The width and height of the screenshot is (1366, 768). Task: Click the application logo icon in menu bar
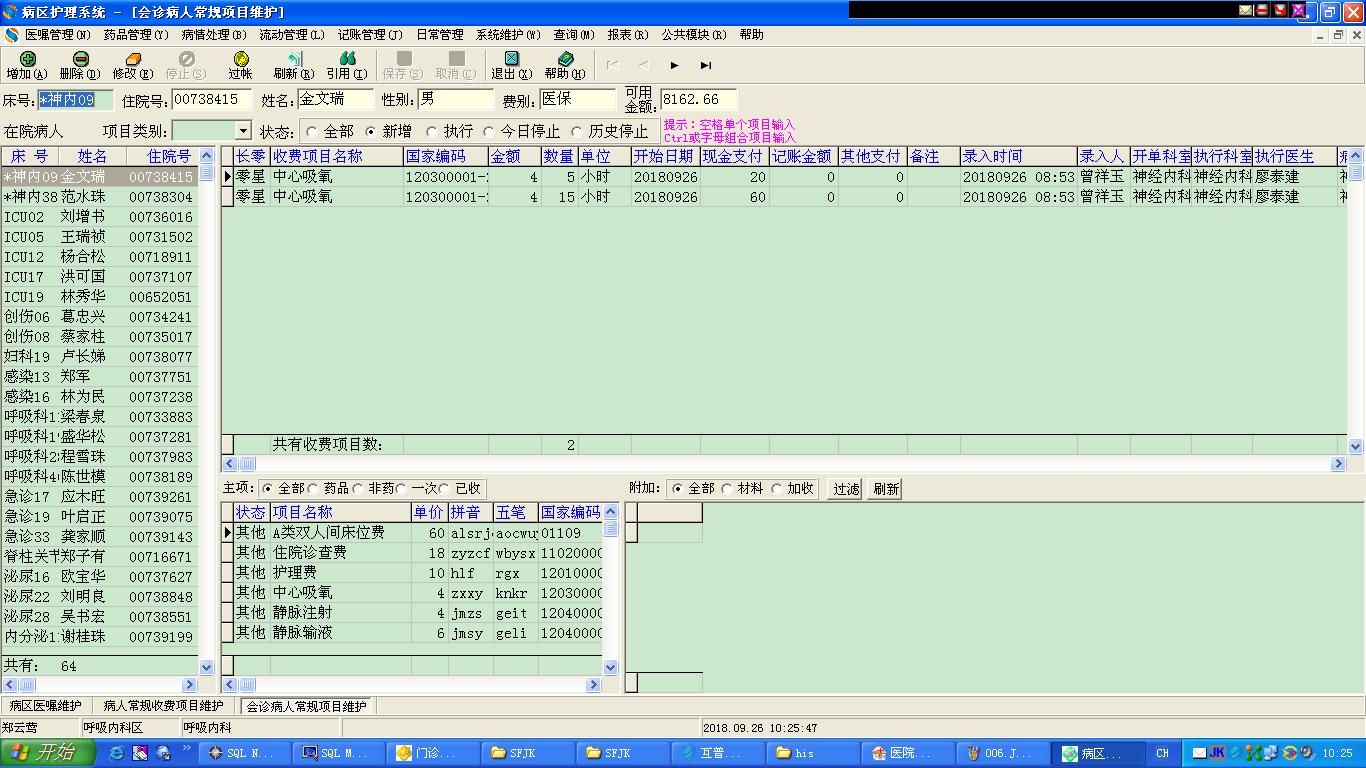click(x=12, y=35)
